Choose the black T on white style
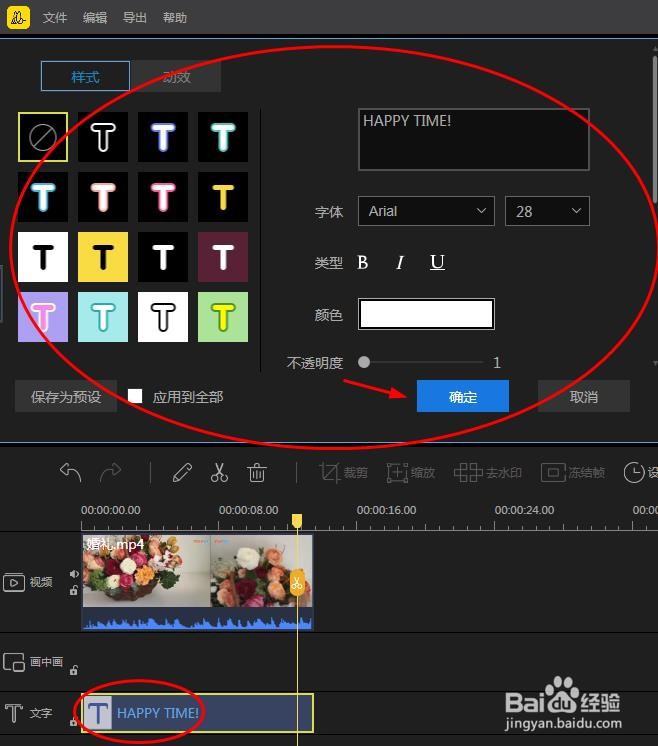The width and height of the screenshot is (658, 746). [x=43, y=257]
